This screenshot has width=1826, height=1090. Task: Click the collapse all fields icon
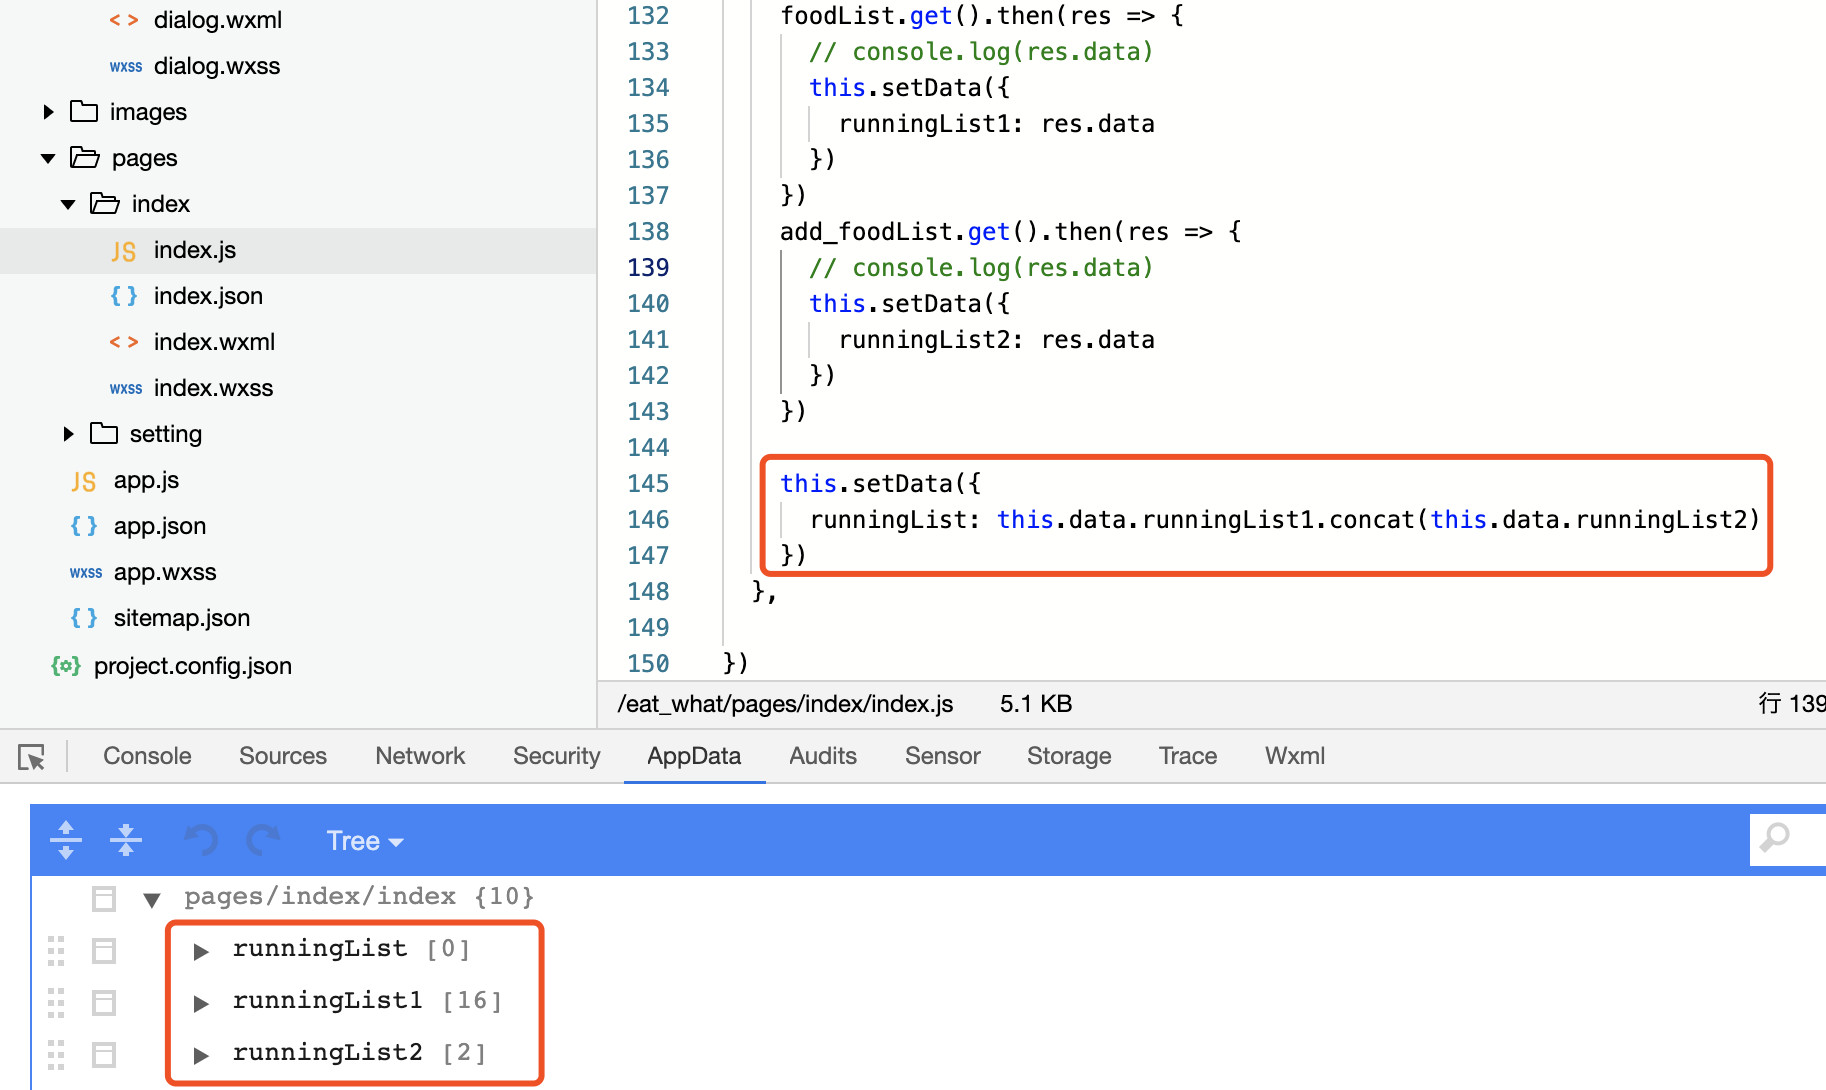coord(125,840)
